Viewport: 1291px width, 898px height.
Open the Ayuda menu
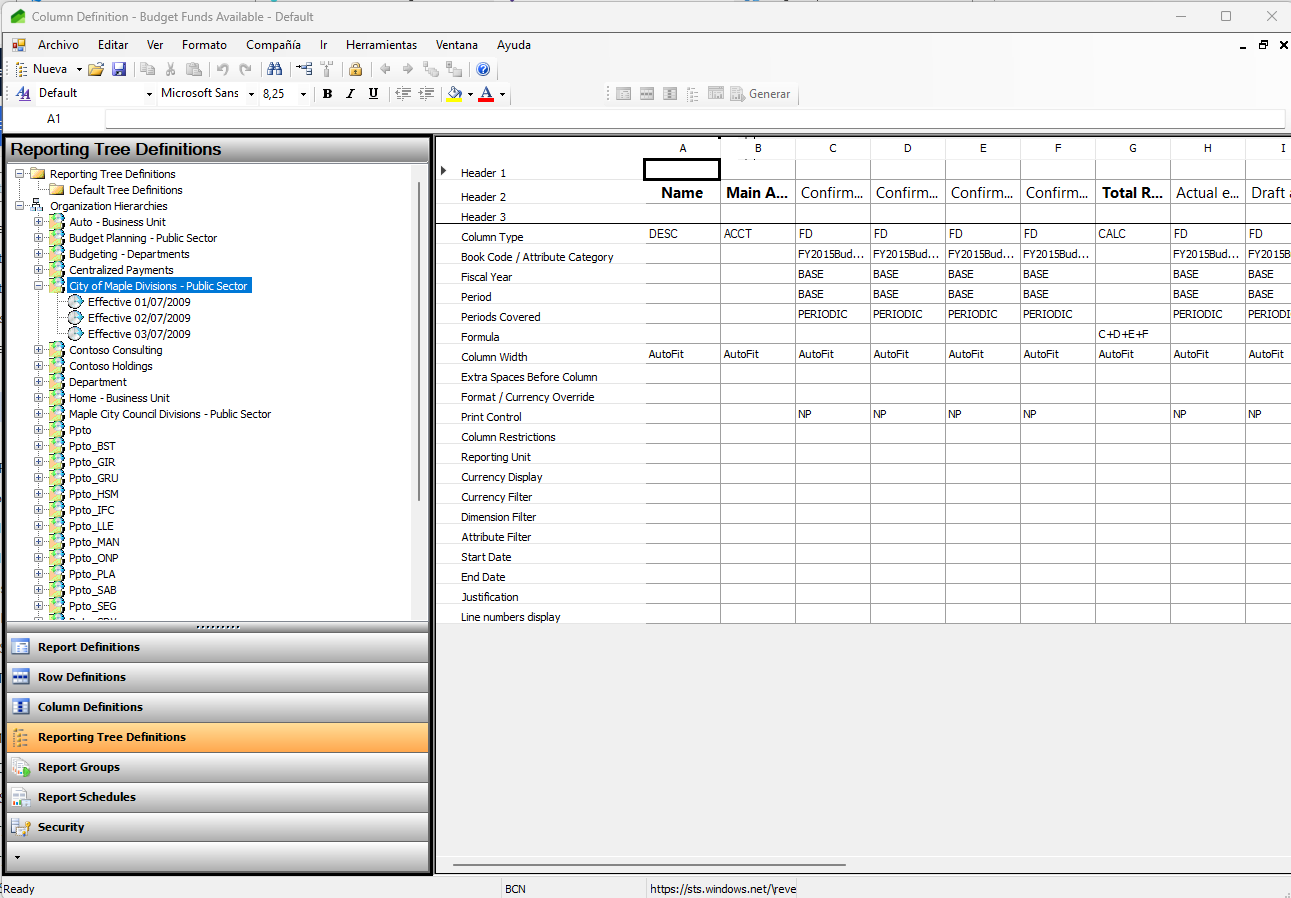pyautogui.click(x=514, y=45)
